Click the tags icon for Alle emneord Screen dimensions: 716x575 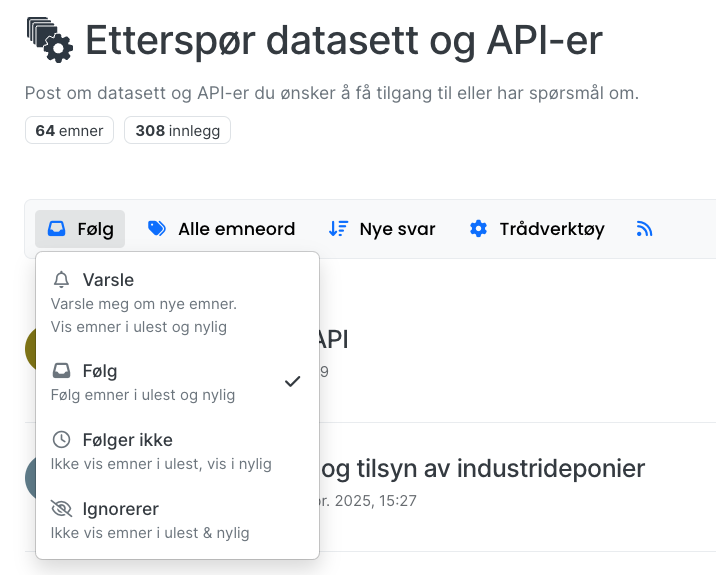(x=156, y=229)
